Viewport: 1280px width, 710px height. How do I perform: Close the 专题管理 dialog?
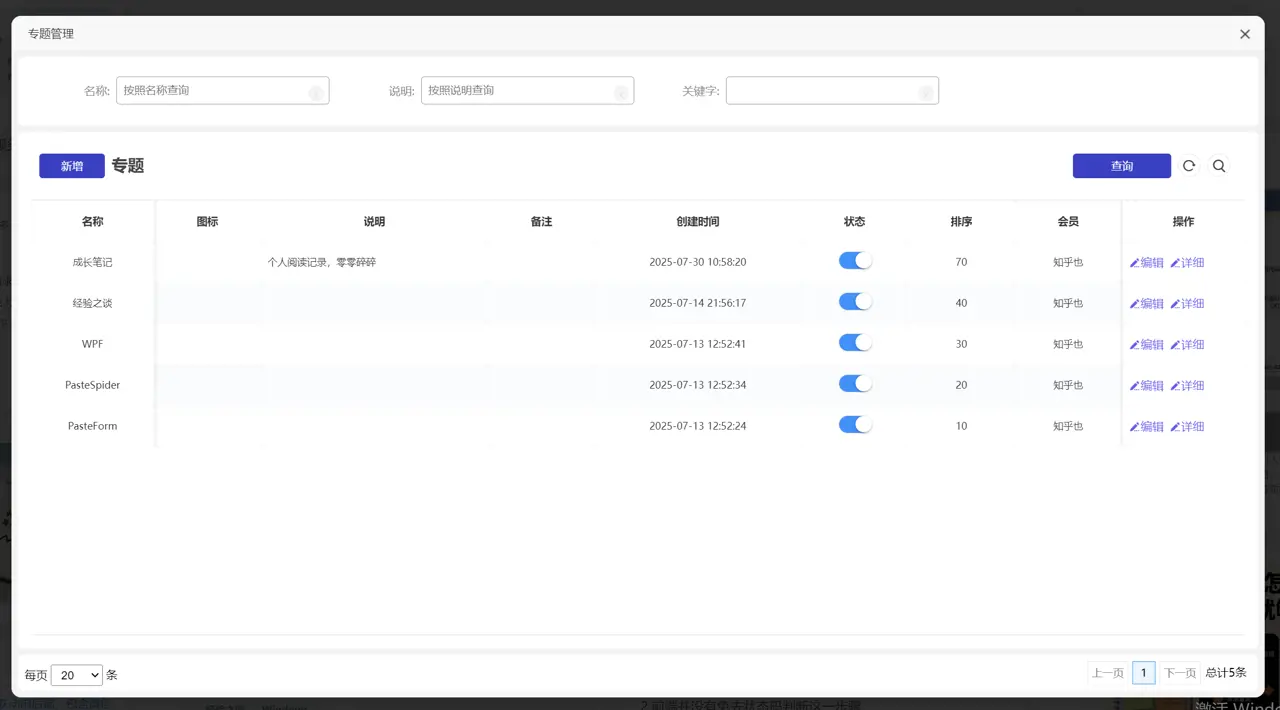click(1245, 34)
